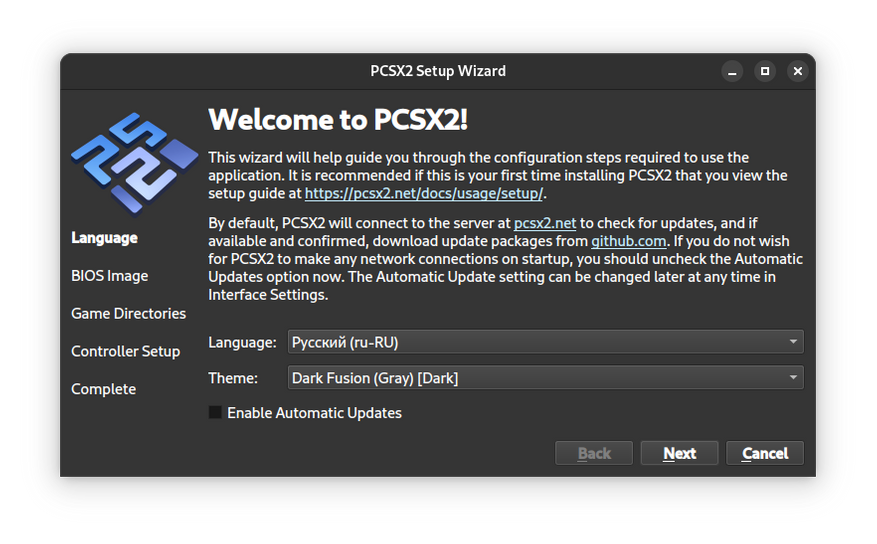Click the Enable Automatic Updates label
877x544 pixels.
[x=314, y=413]
